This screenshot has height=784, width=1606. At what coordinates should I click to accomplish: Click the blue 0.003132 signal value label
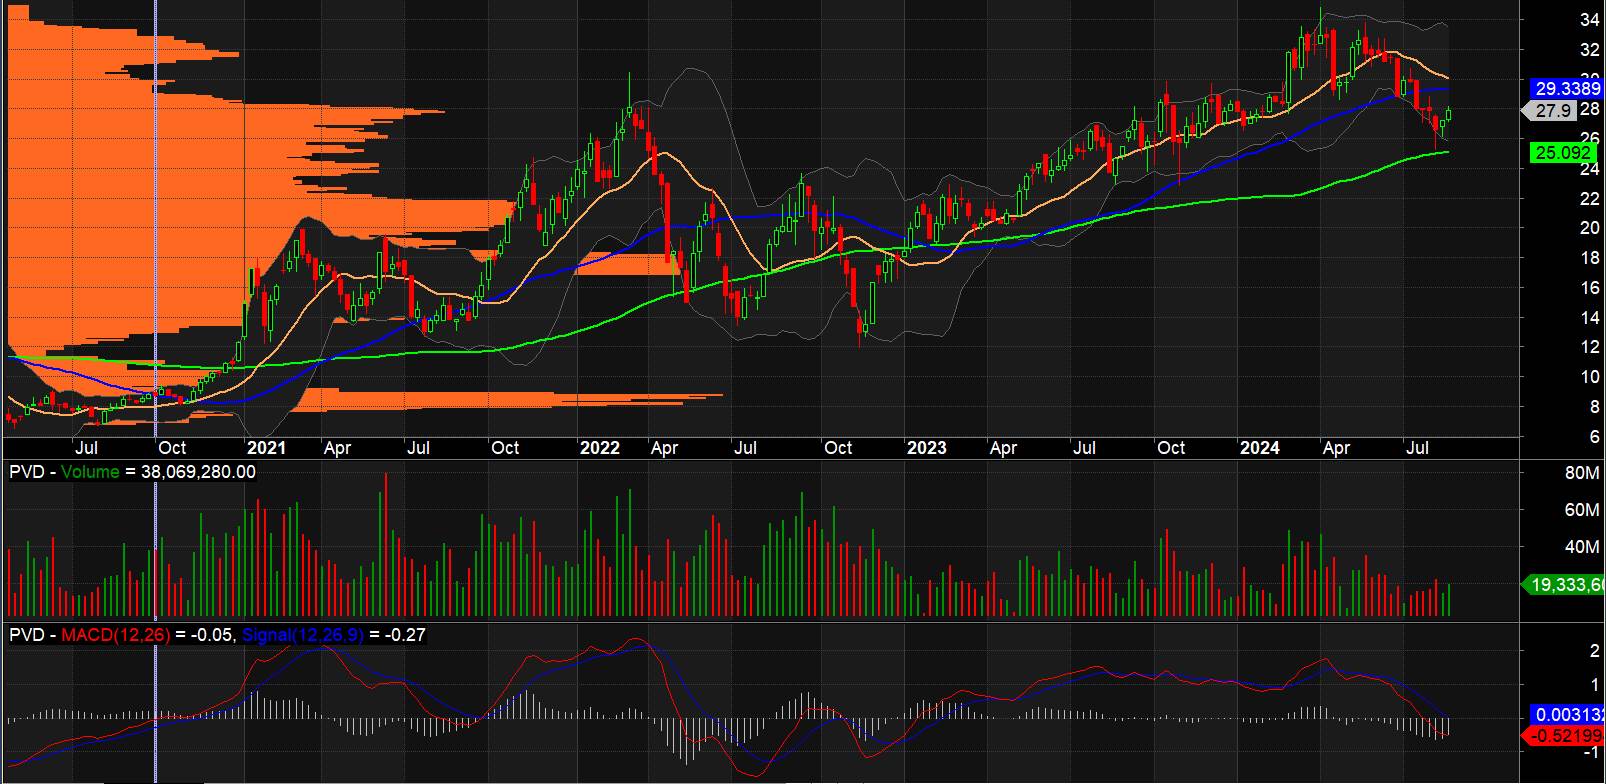coord(1568,716)
